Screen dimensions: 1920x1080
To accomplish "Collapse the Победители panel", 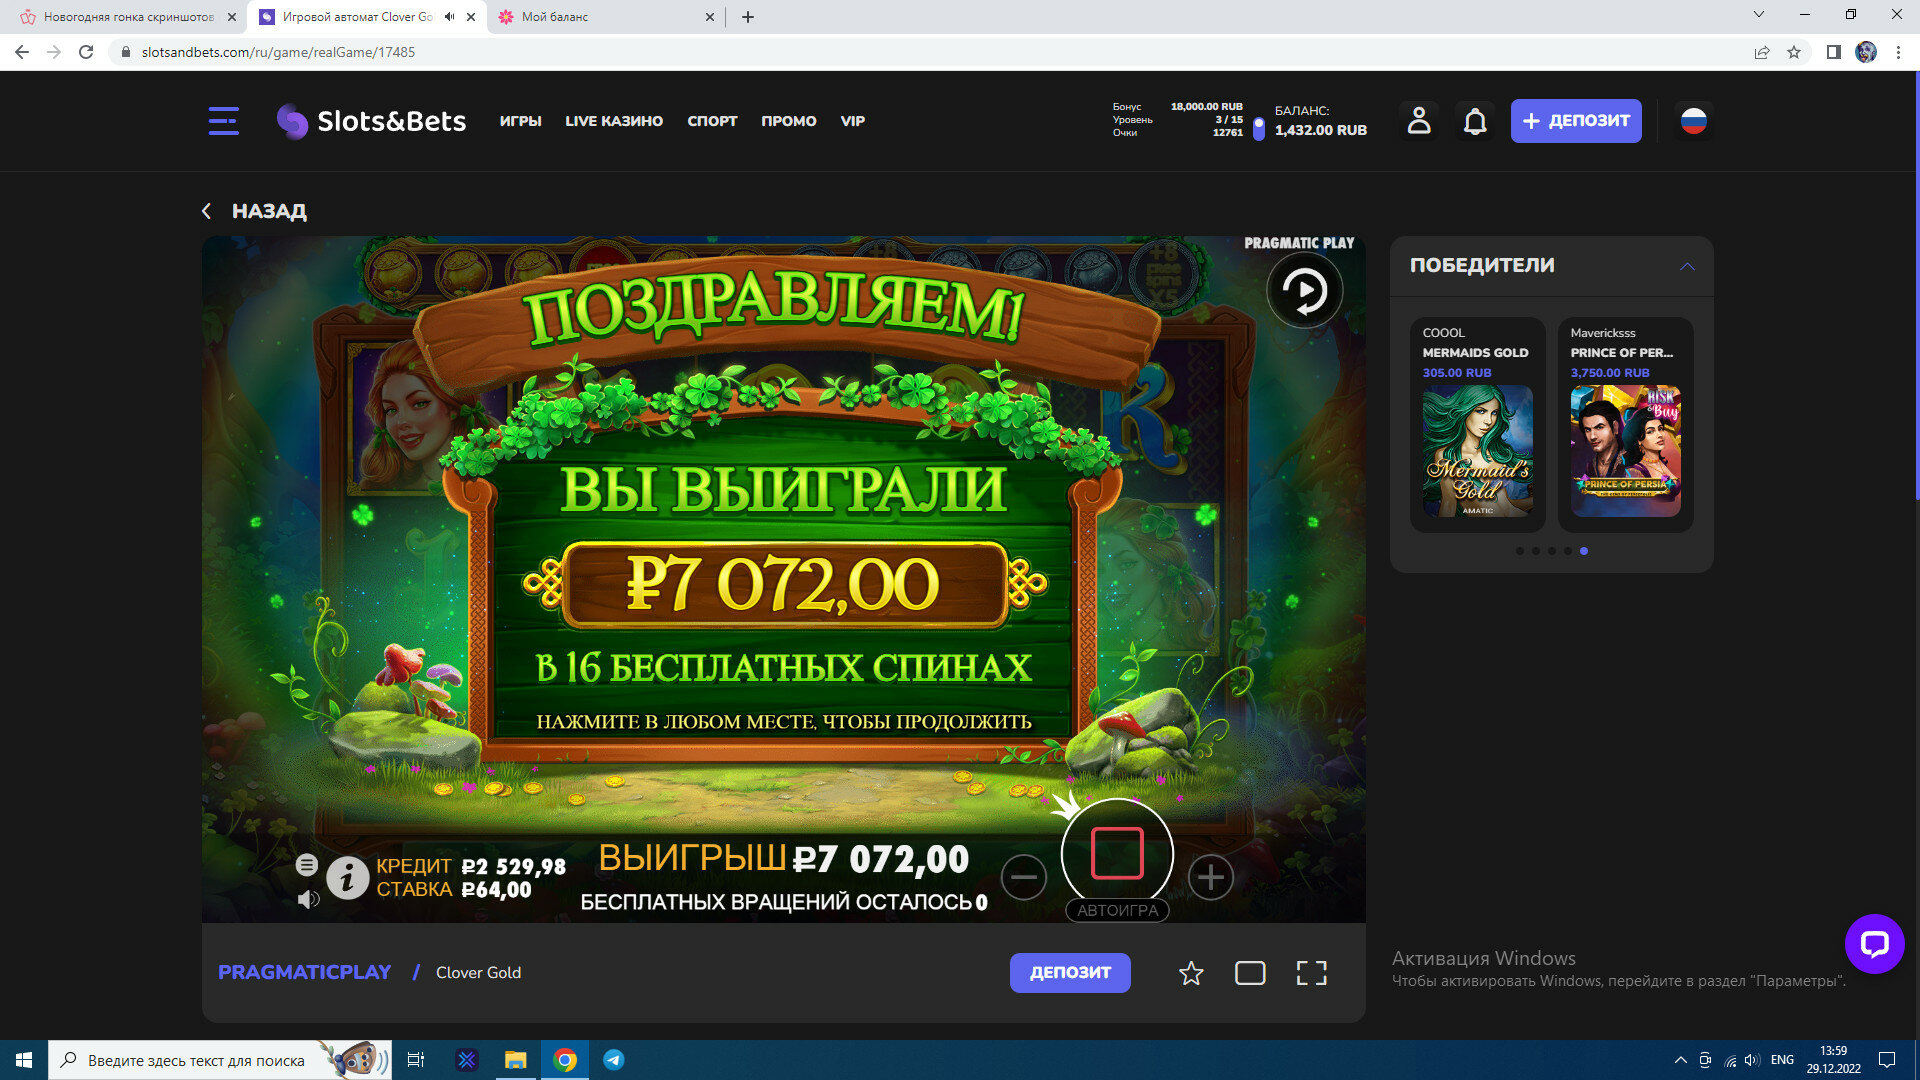I will tap(1687, 266).
